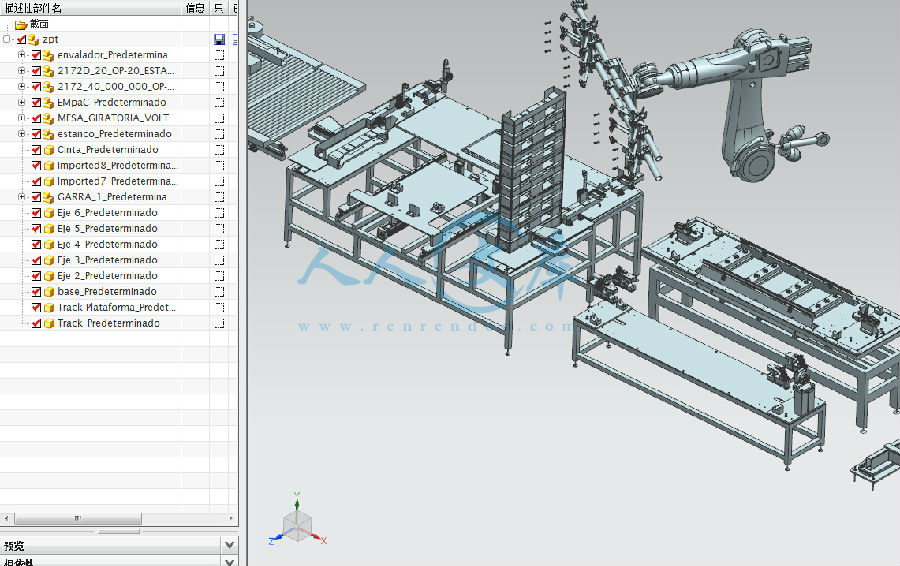
Task: Click the assembly icon next to zpt
Action: (x=33, y=39)
